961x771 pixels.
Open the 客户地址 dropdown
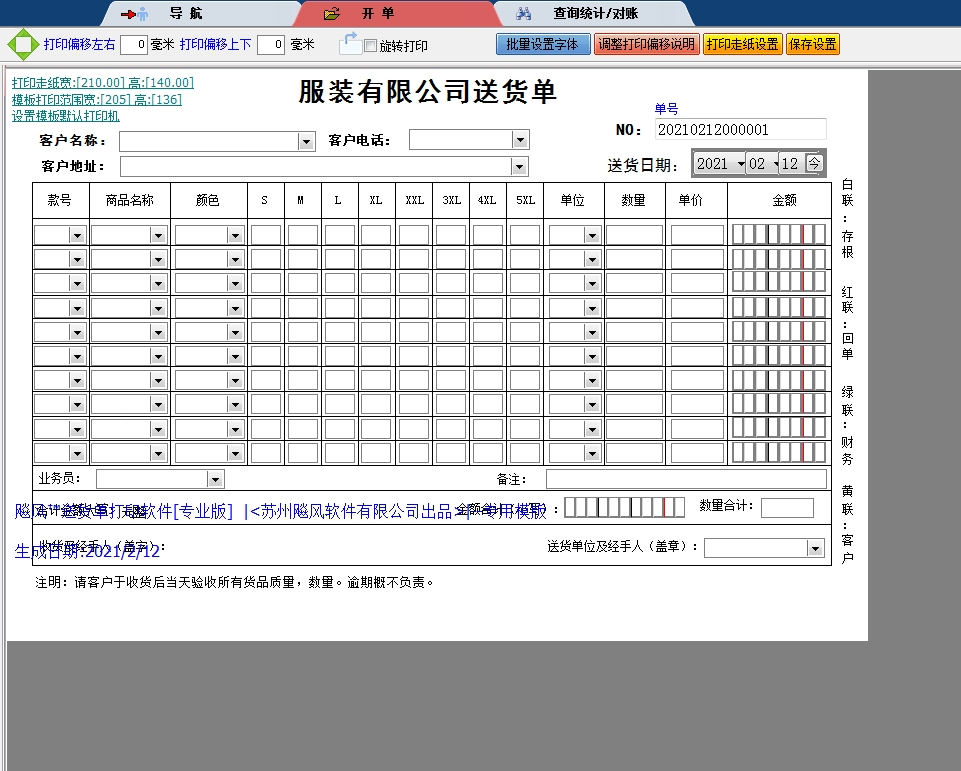point(518,165)
